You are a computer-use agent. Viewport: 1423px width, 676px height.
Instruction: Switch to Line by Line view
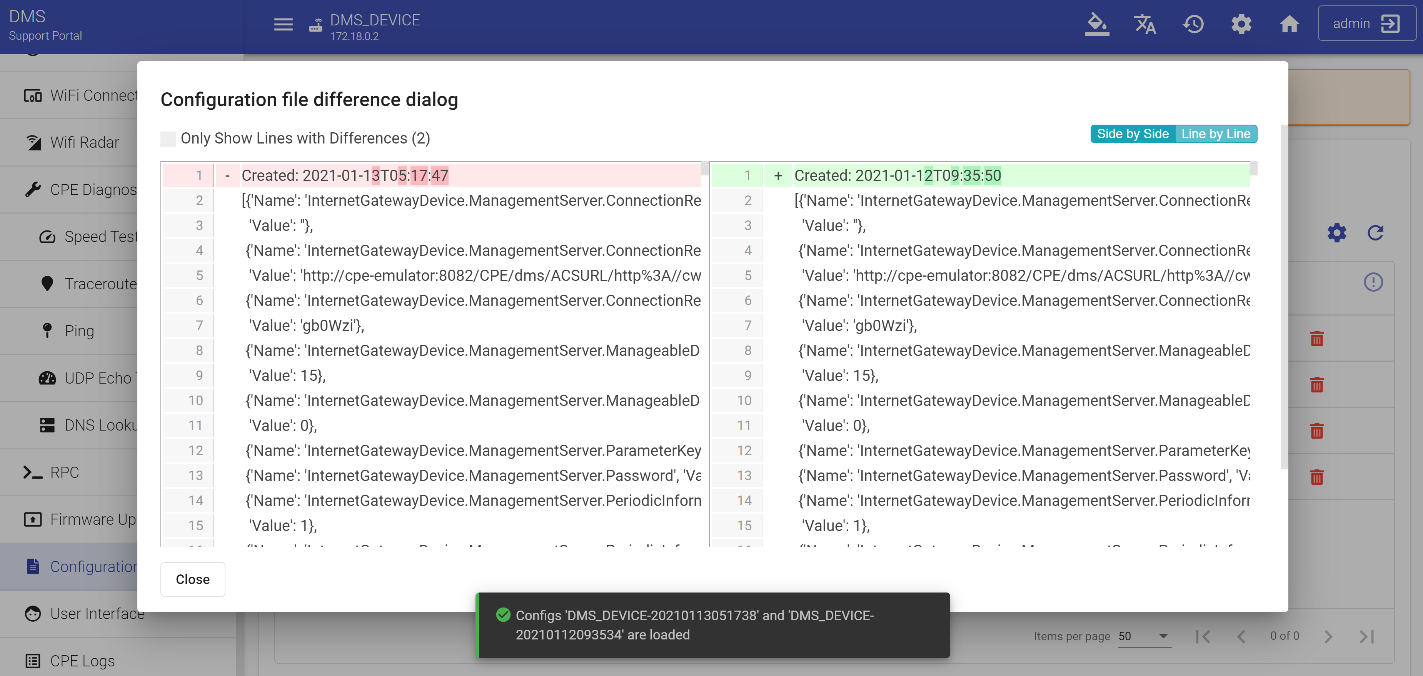[x=1215, y=134]
